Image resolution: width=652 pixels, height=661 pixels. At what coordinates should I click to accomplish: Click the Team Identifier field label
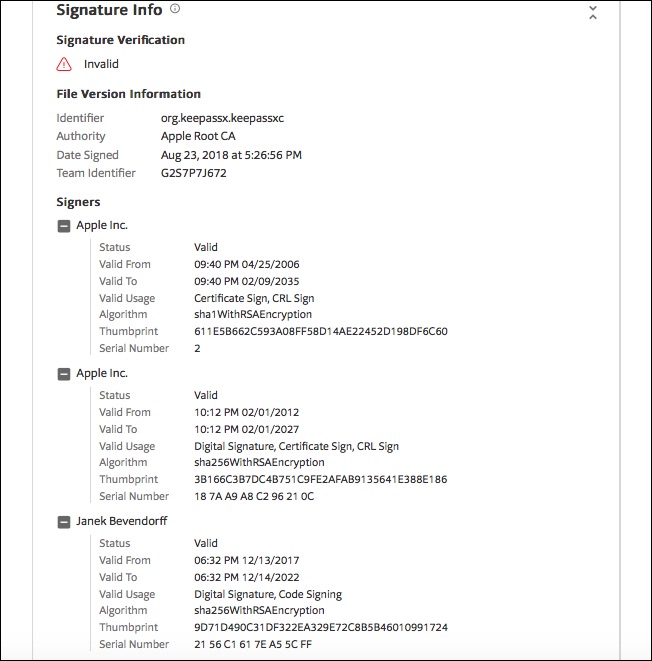point(96,173)
